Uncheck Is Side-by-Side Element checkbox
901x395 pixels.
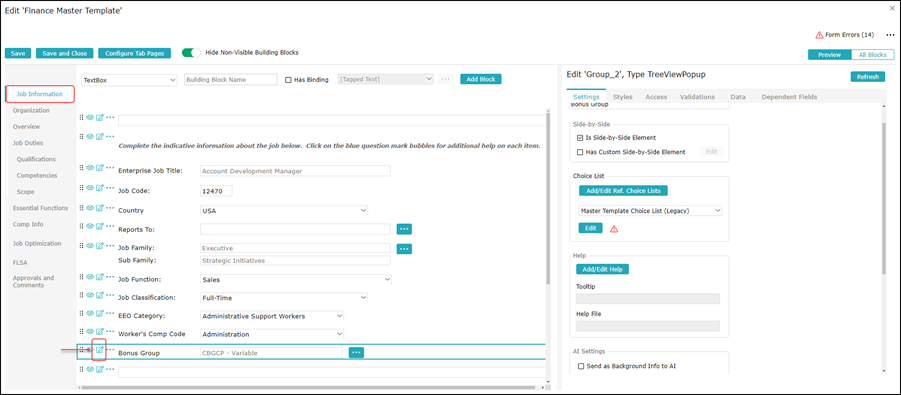click(580, 138)
